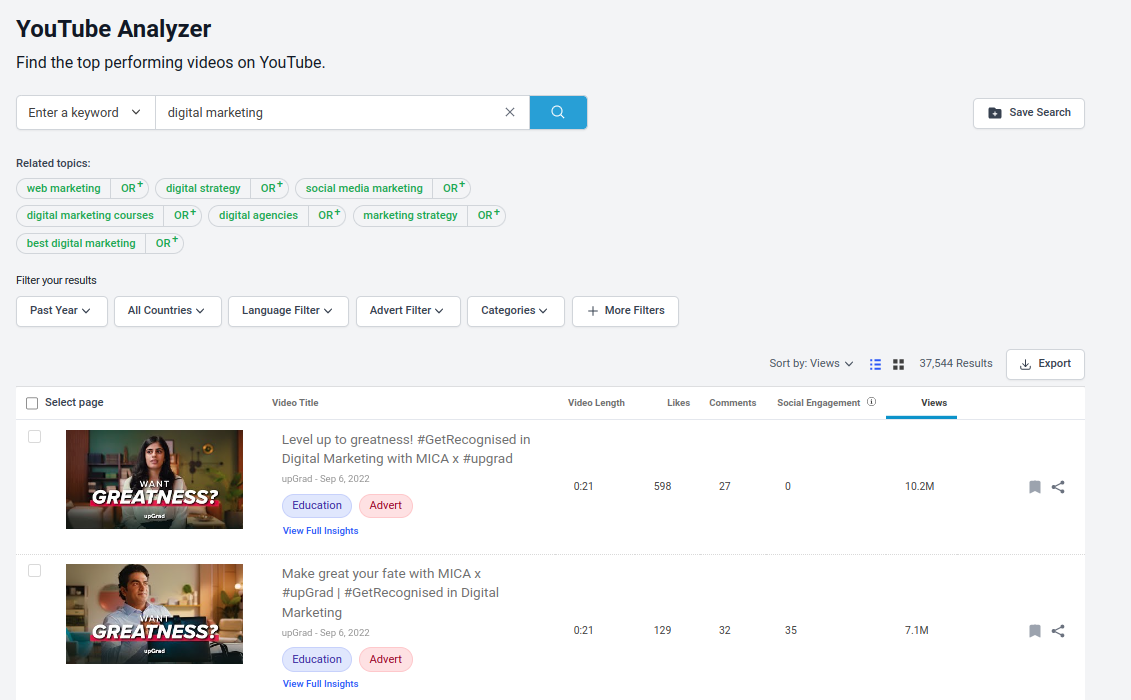Viewport: 1131px width, 700px height.
Task: Clear the keyword with the X icon
Action: (510, 113)
